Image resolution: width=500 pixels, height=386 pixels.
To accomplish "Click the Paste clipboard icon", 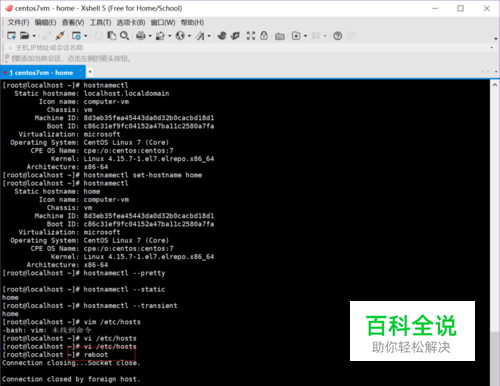I will click(111, 36).
